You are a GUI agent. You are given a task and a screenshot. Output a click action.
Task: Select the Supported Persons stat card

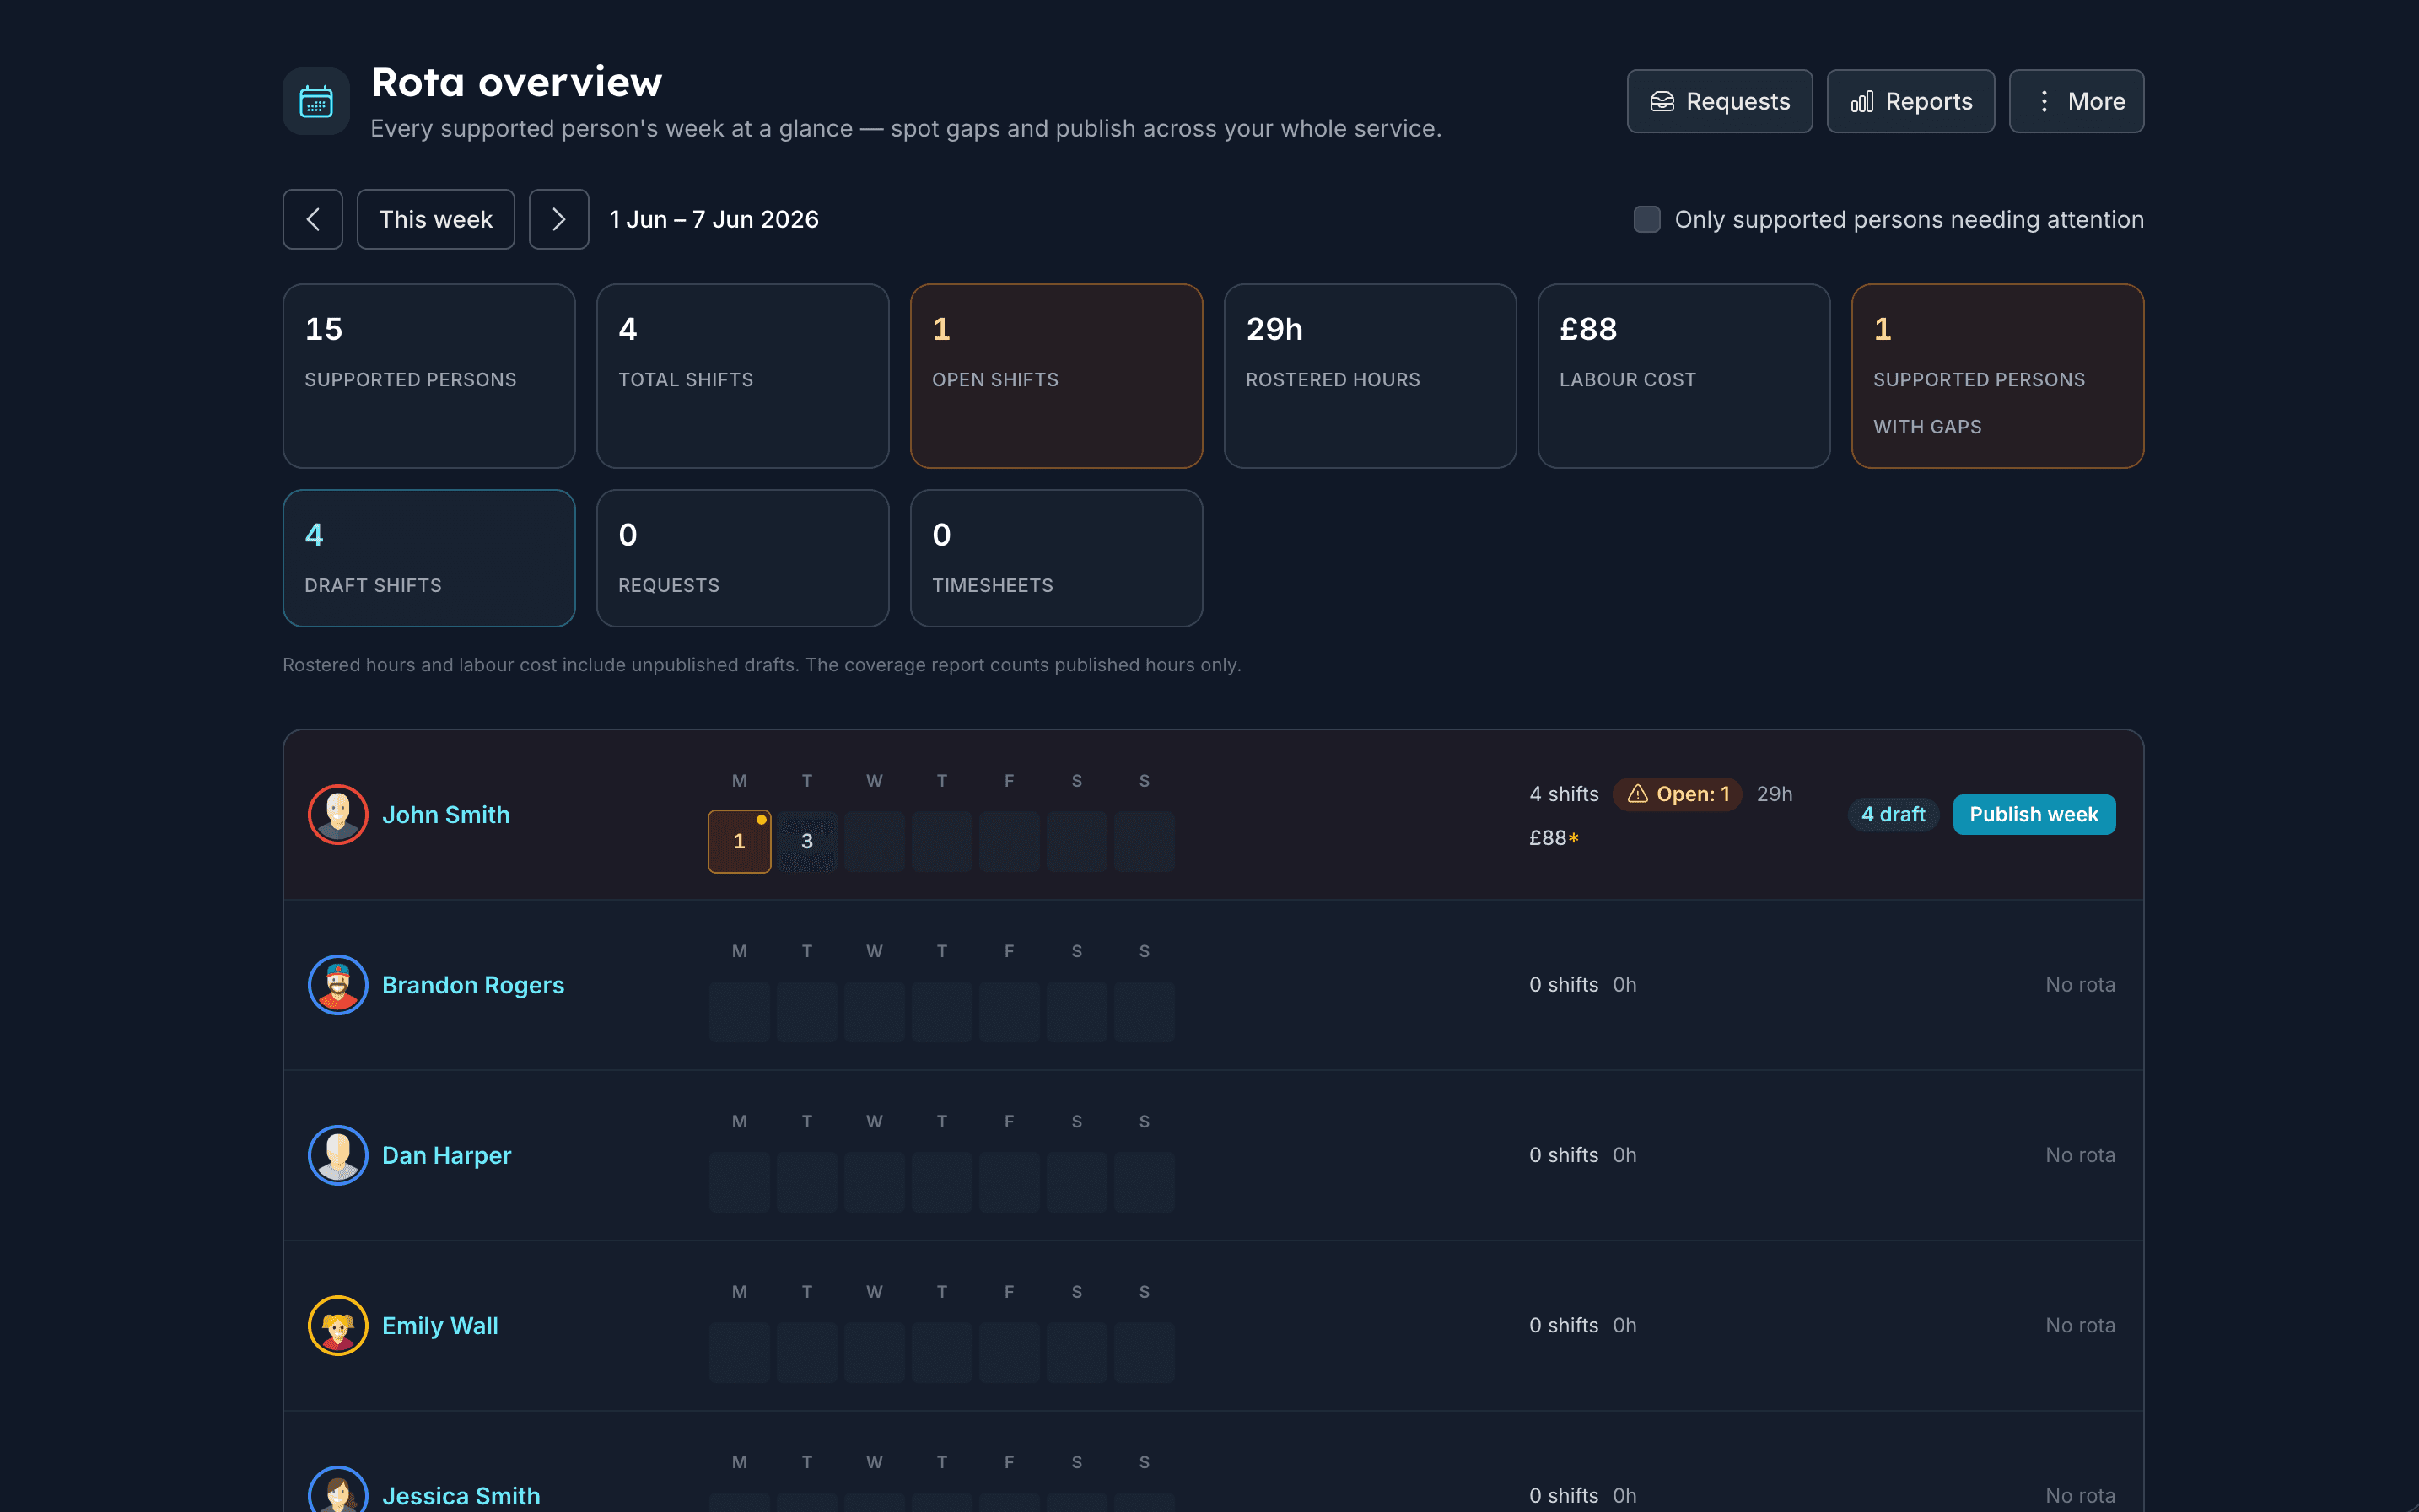[429, 376]
